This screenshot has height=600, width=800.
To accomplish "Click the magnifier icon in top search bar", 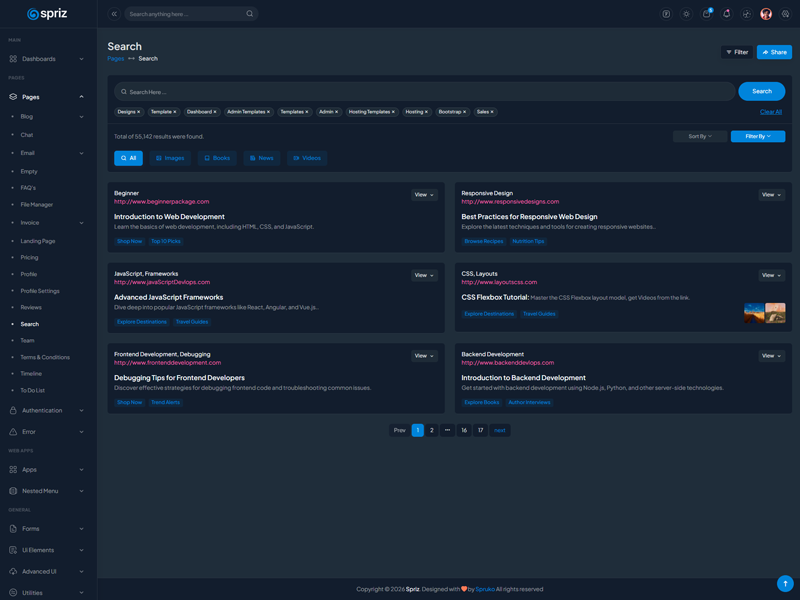I will [x=250, y=14].
